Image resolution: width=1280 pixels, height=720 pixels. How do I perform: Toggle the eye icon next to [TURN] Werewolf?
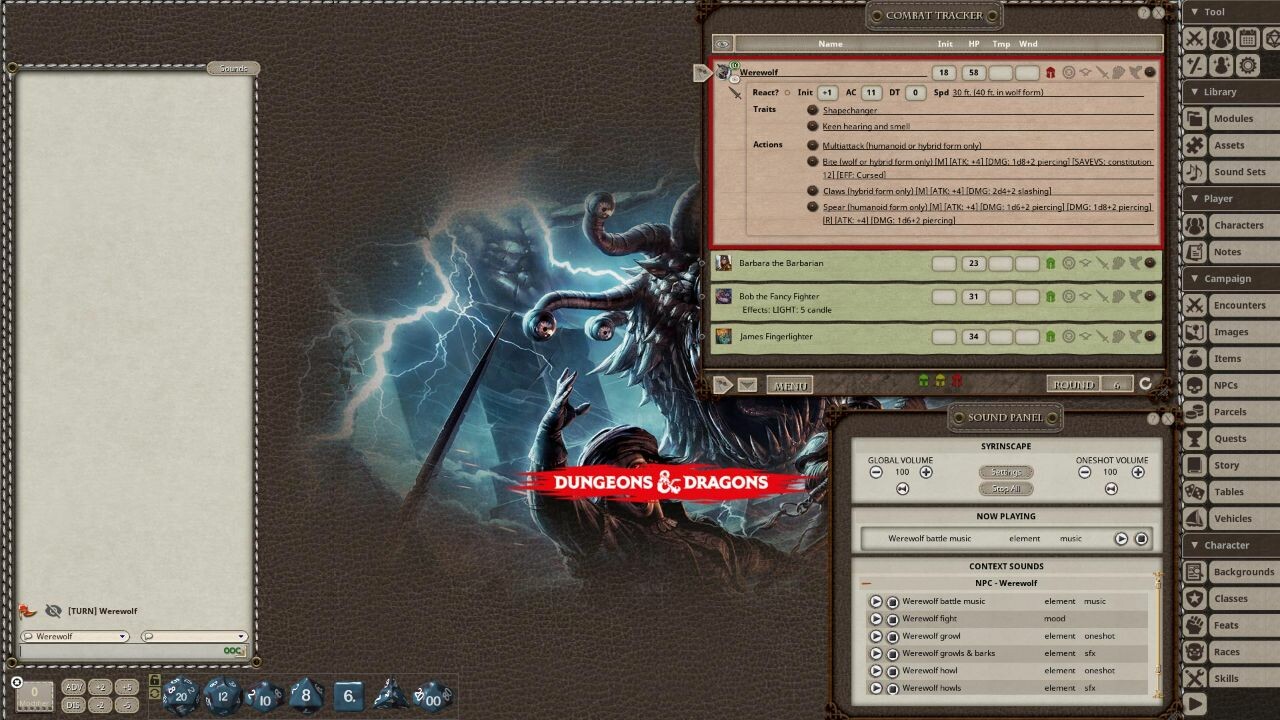point(52,611)
